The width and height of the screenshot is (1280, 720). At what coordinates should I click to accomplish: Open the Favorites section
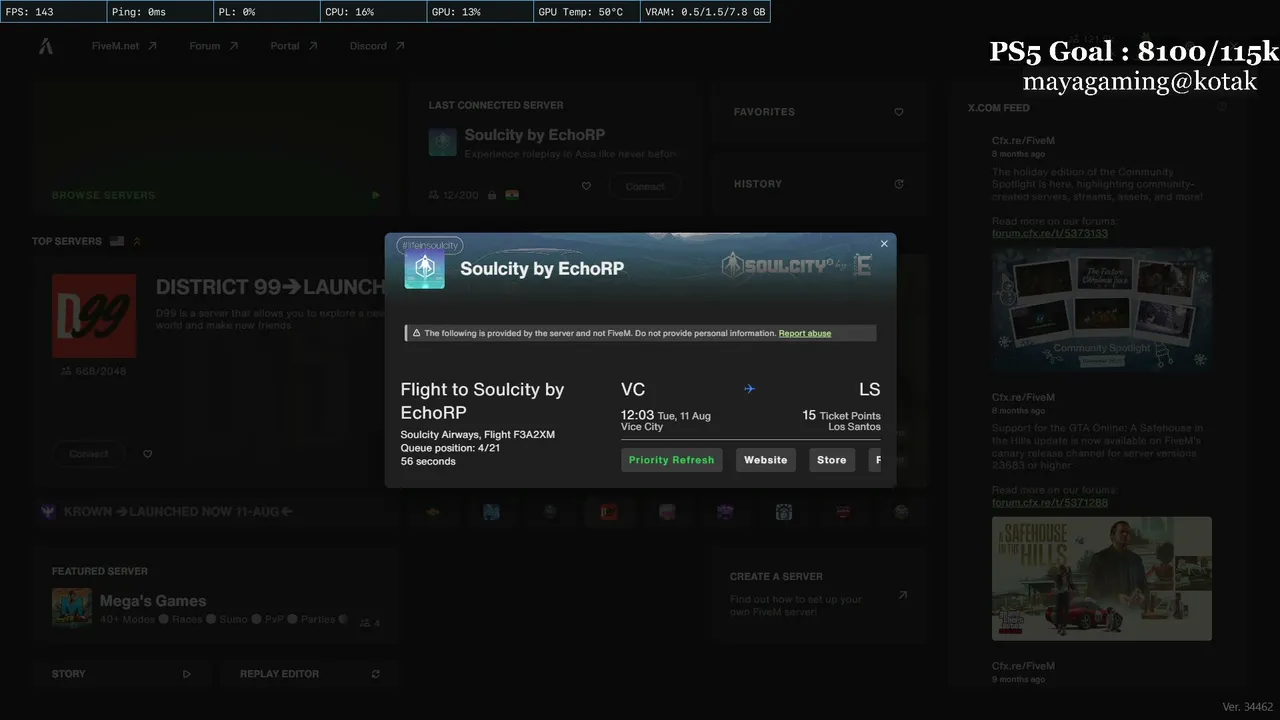[x=818, y=112]
